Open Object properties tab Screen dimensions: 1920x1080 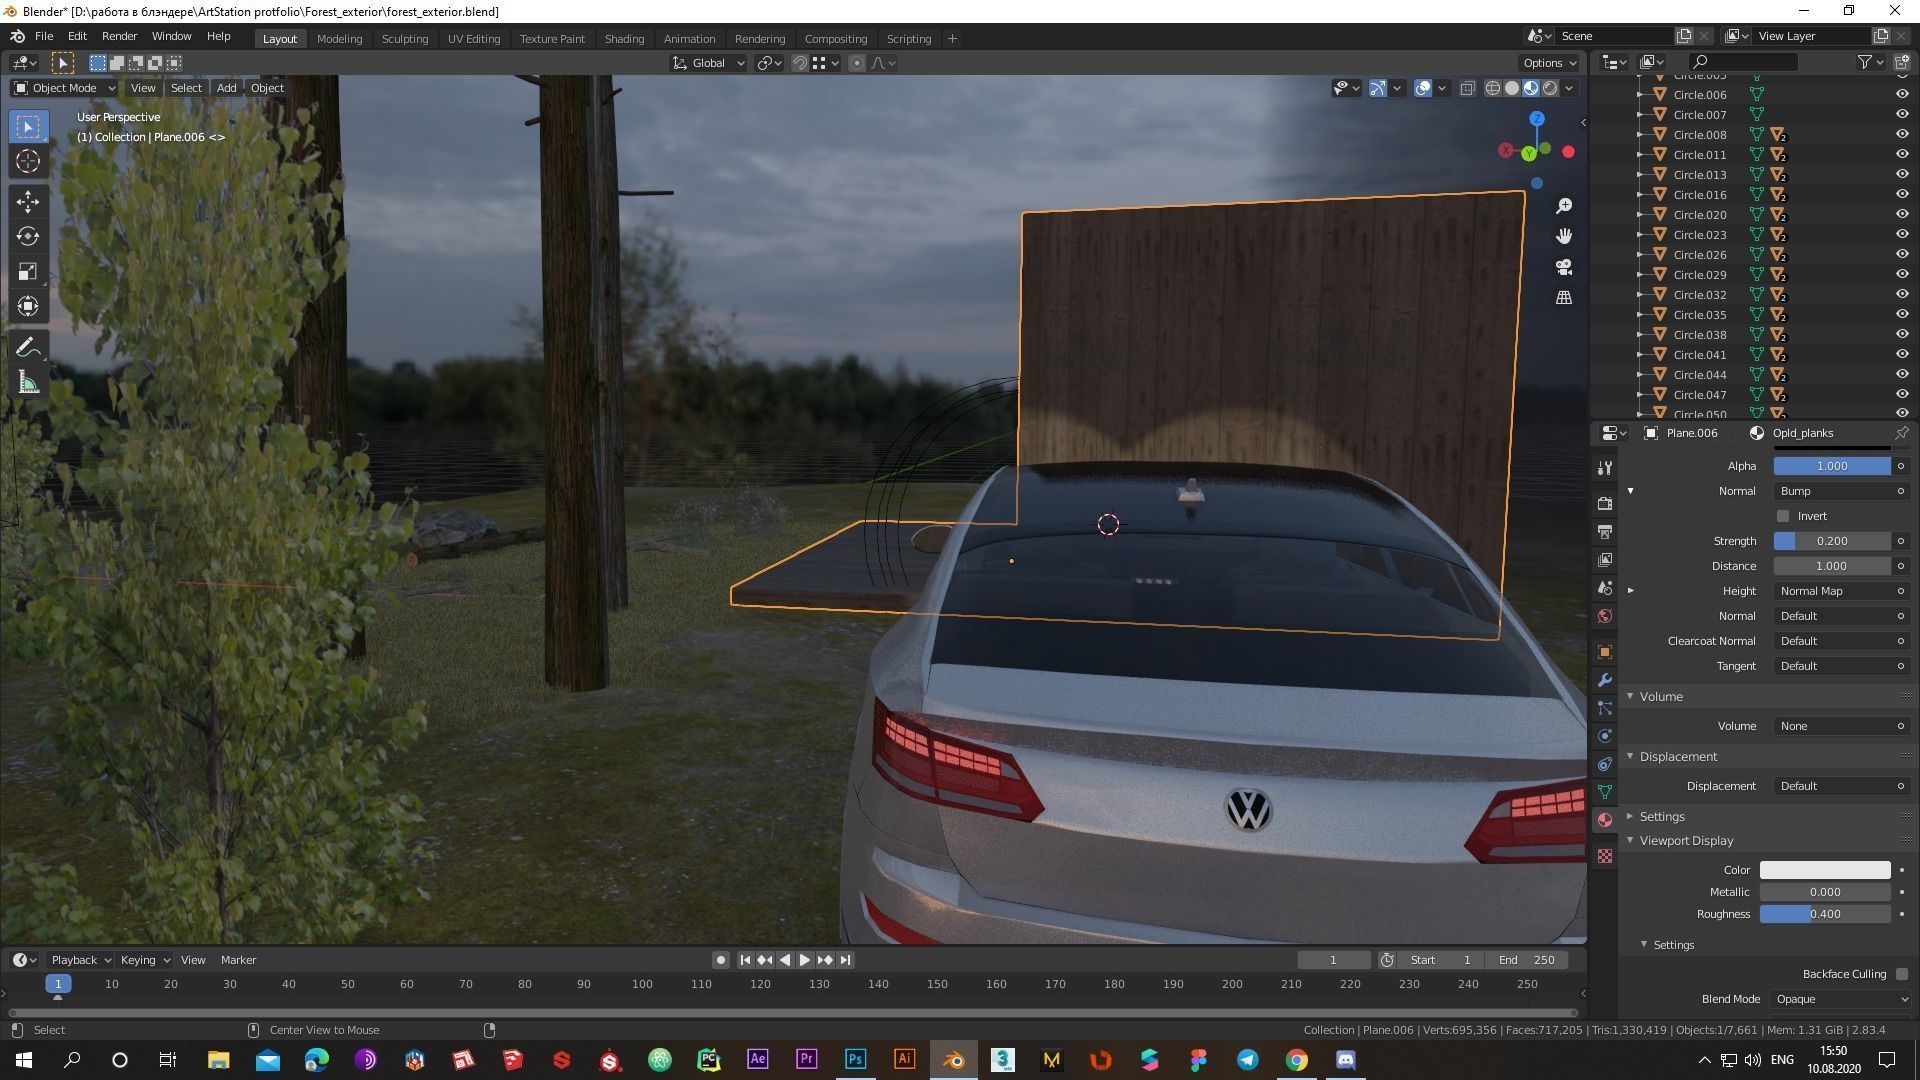(x=1605, y=651)
